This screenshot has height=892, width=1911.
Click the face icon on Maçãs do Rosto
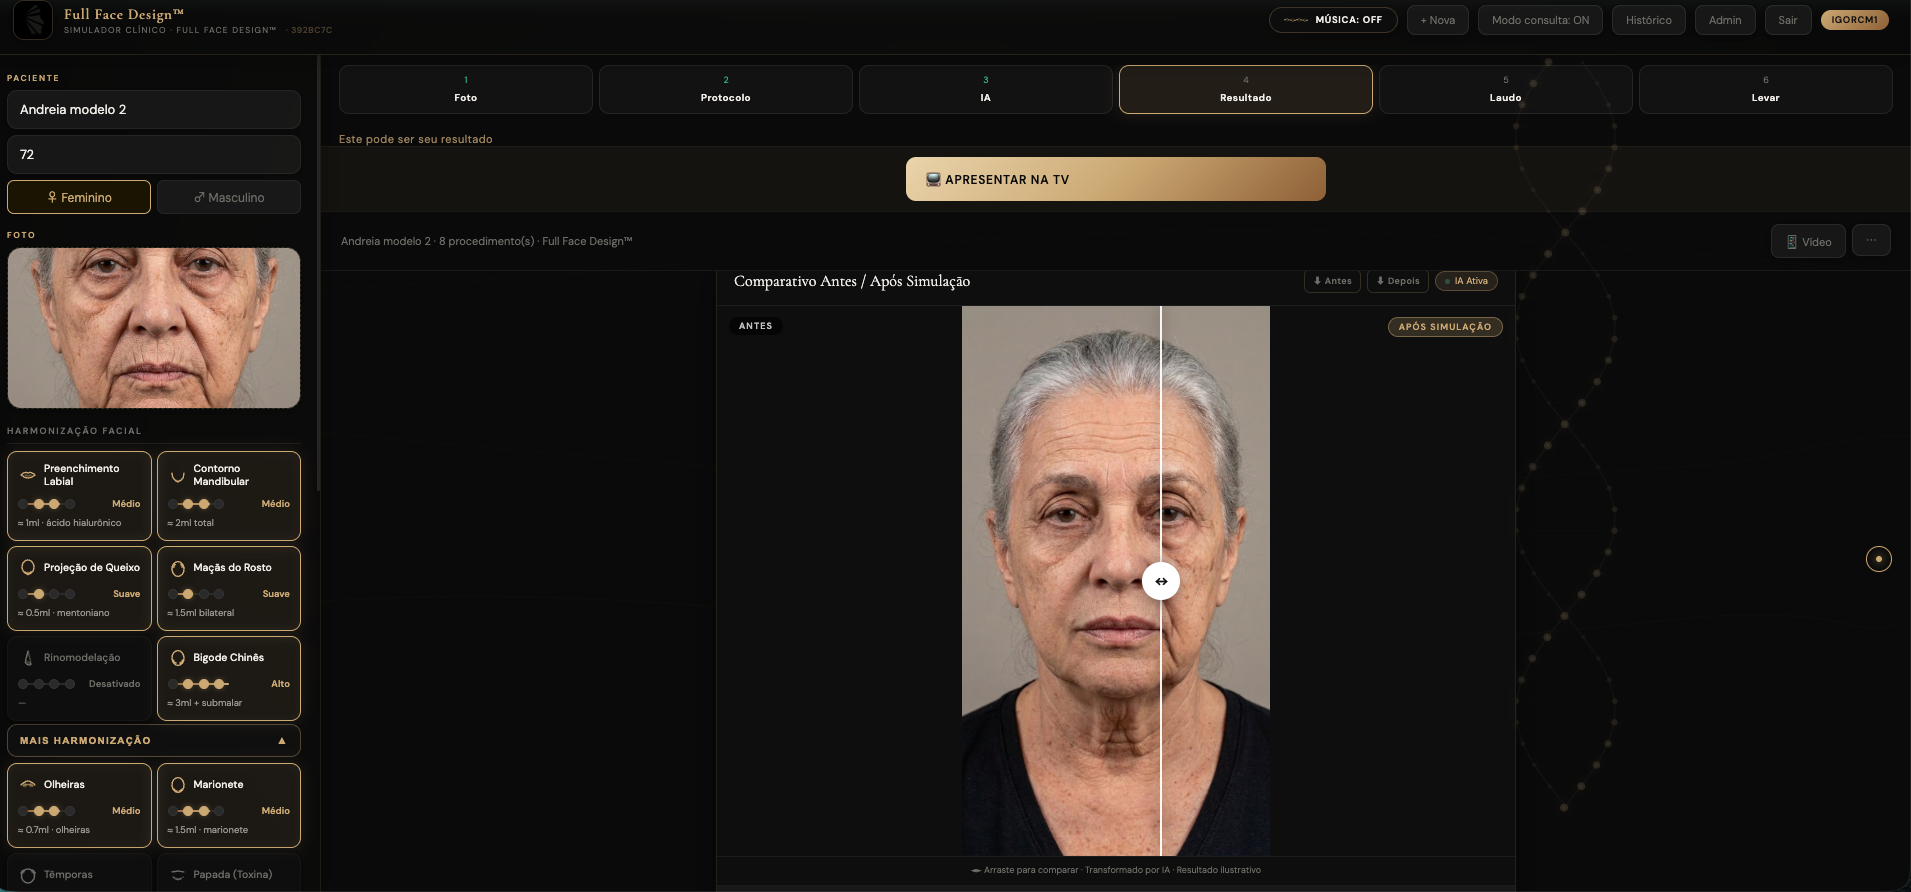(178, 568)
